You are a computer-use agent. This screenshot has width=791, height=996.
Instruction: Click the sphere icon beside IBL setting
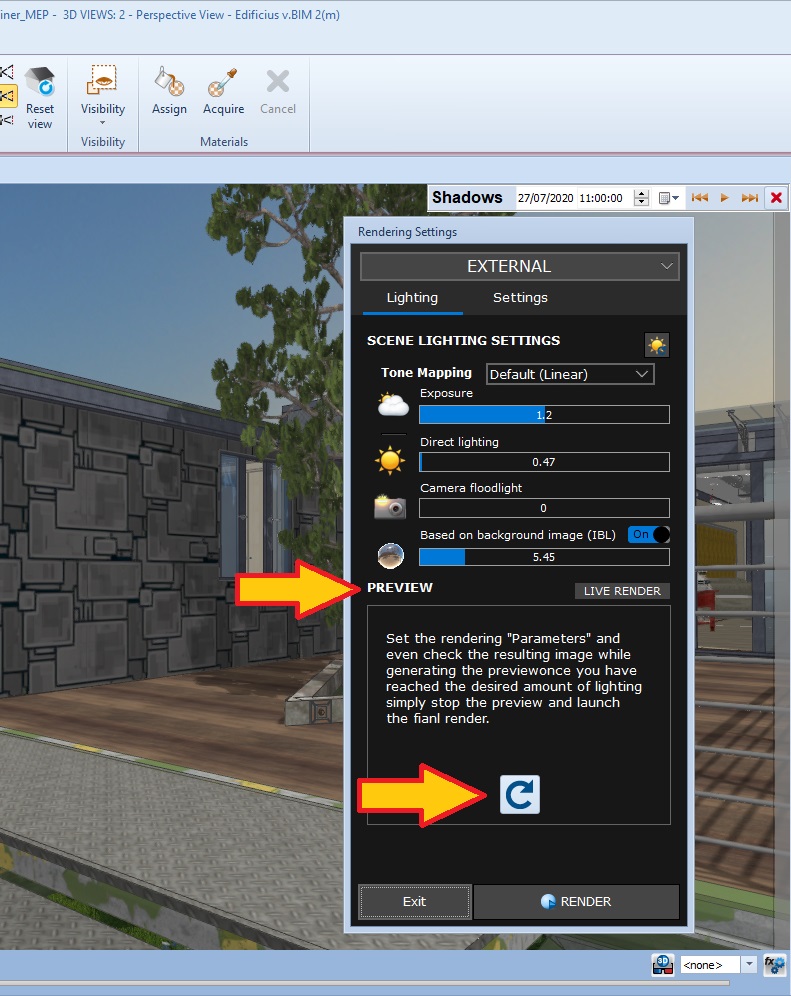coord(390,556)
